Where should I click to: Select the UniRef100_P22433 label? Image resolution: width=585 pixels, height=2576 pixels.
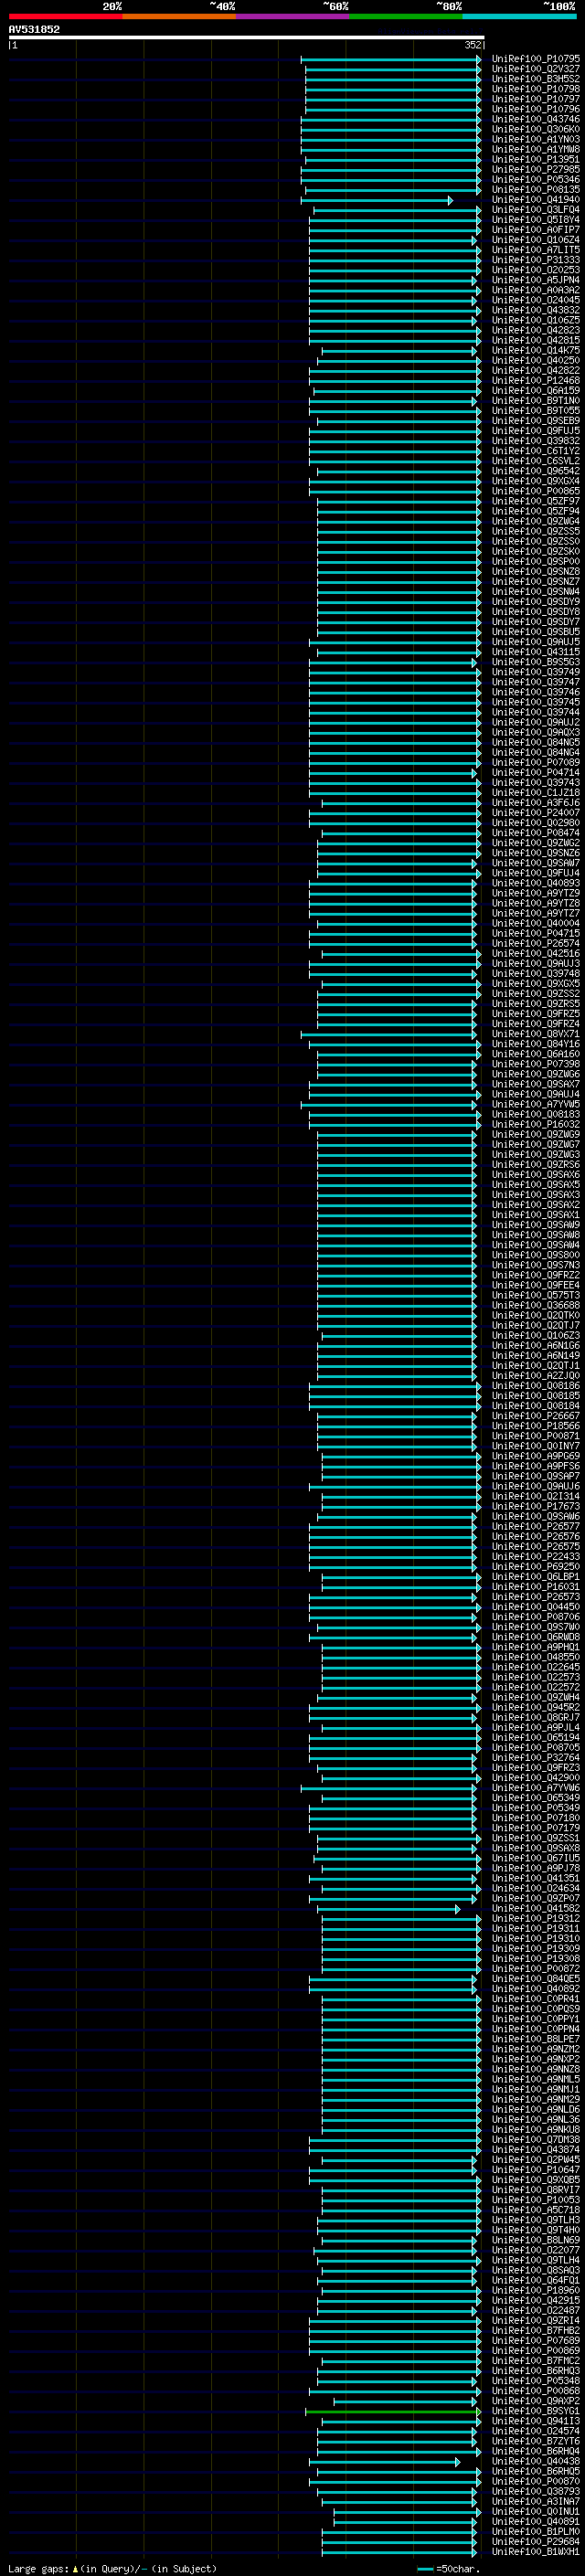536,1556
